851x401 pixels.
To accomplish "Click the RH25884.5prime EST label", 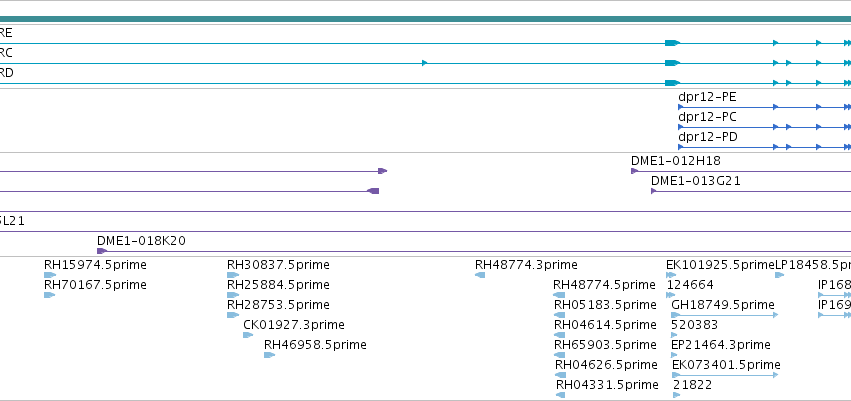I will click(278, 285).
